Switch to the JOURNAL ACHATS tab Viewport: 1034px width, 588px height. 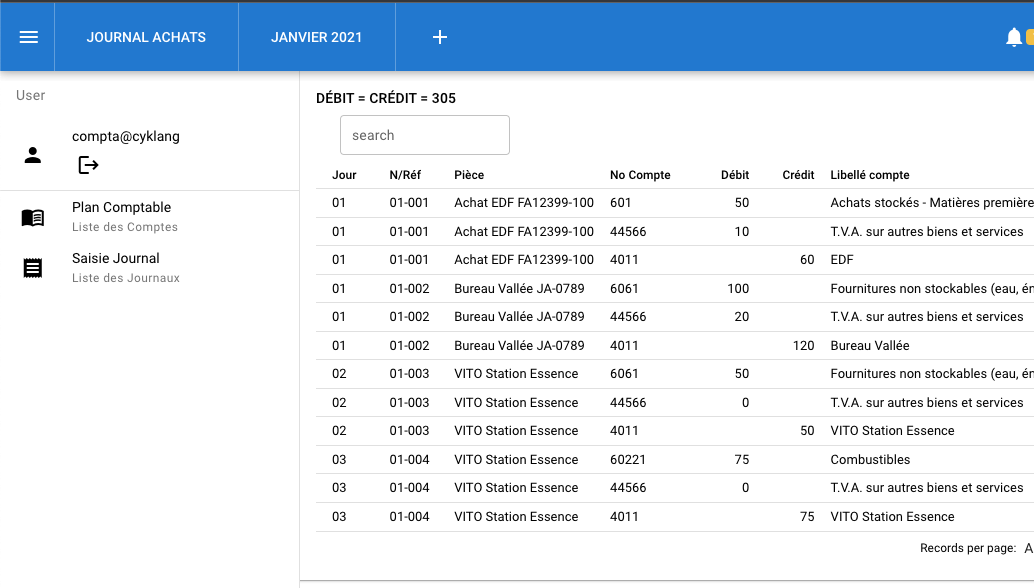tap(146, 37)
